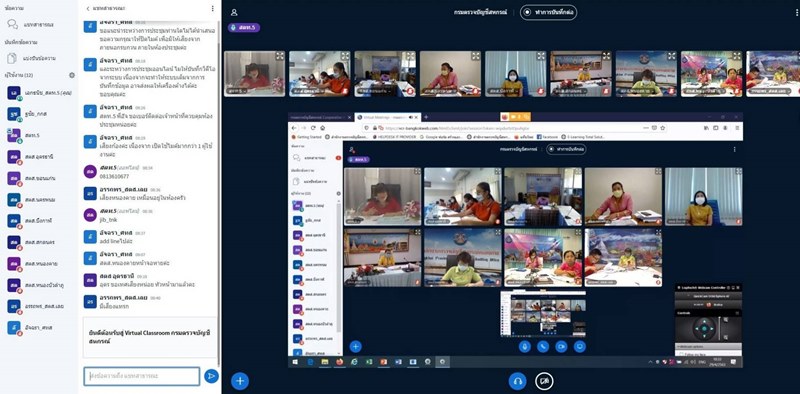
Task: Select the webcam tile of the green-shirted person
Action: point(646,73)
